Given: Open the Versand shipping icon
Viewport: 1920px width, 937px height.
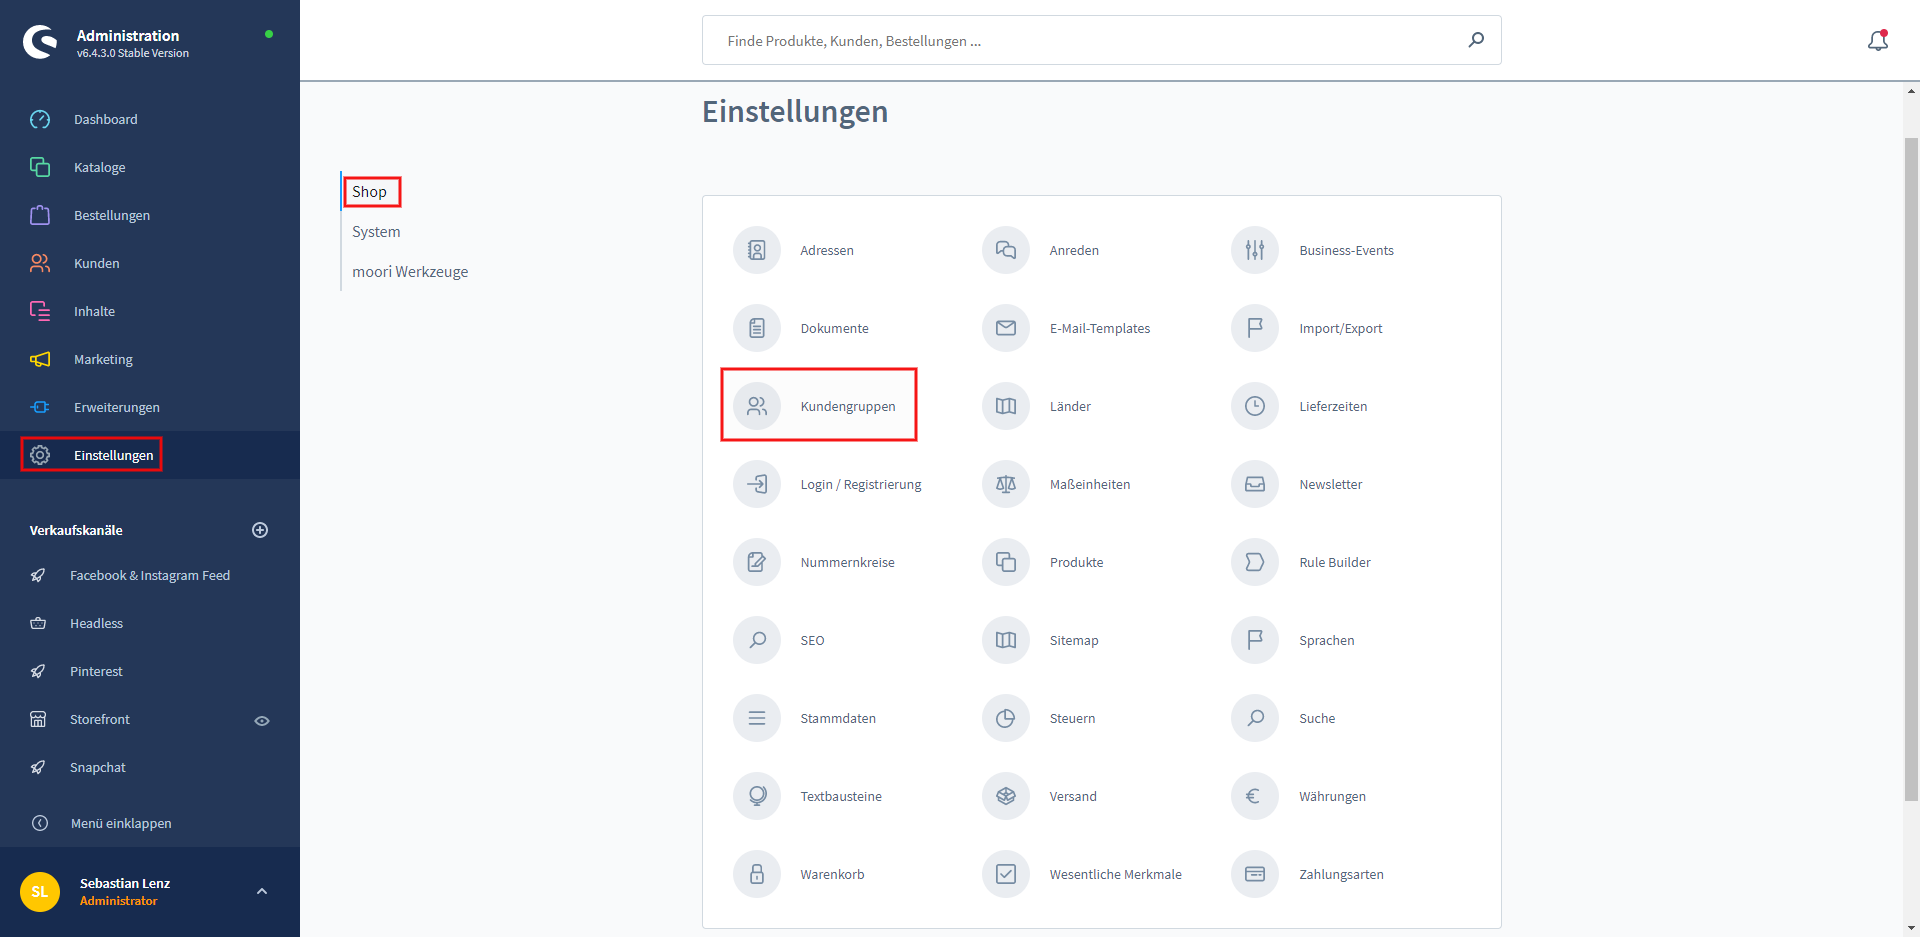Looking at the screenshot, I should coord(1006,796).
